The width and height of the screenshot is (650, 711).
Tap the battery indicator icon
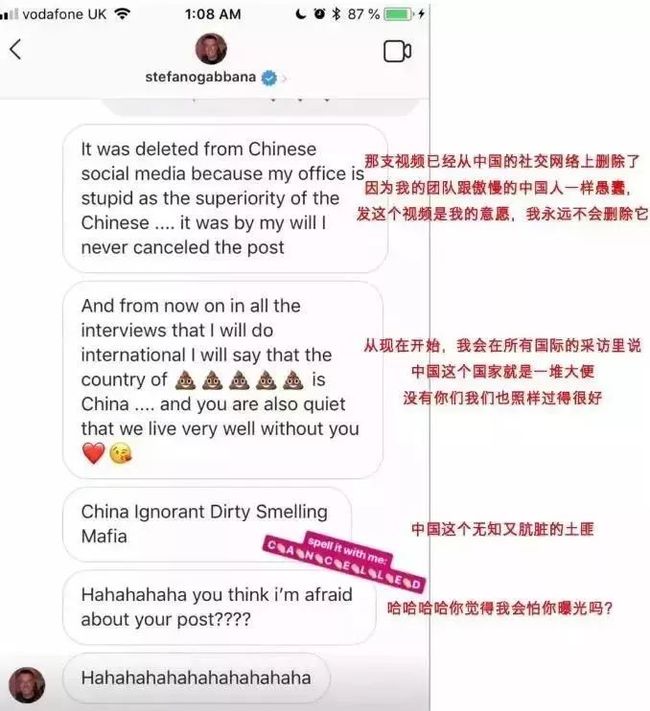click(399, 14)
